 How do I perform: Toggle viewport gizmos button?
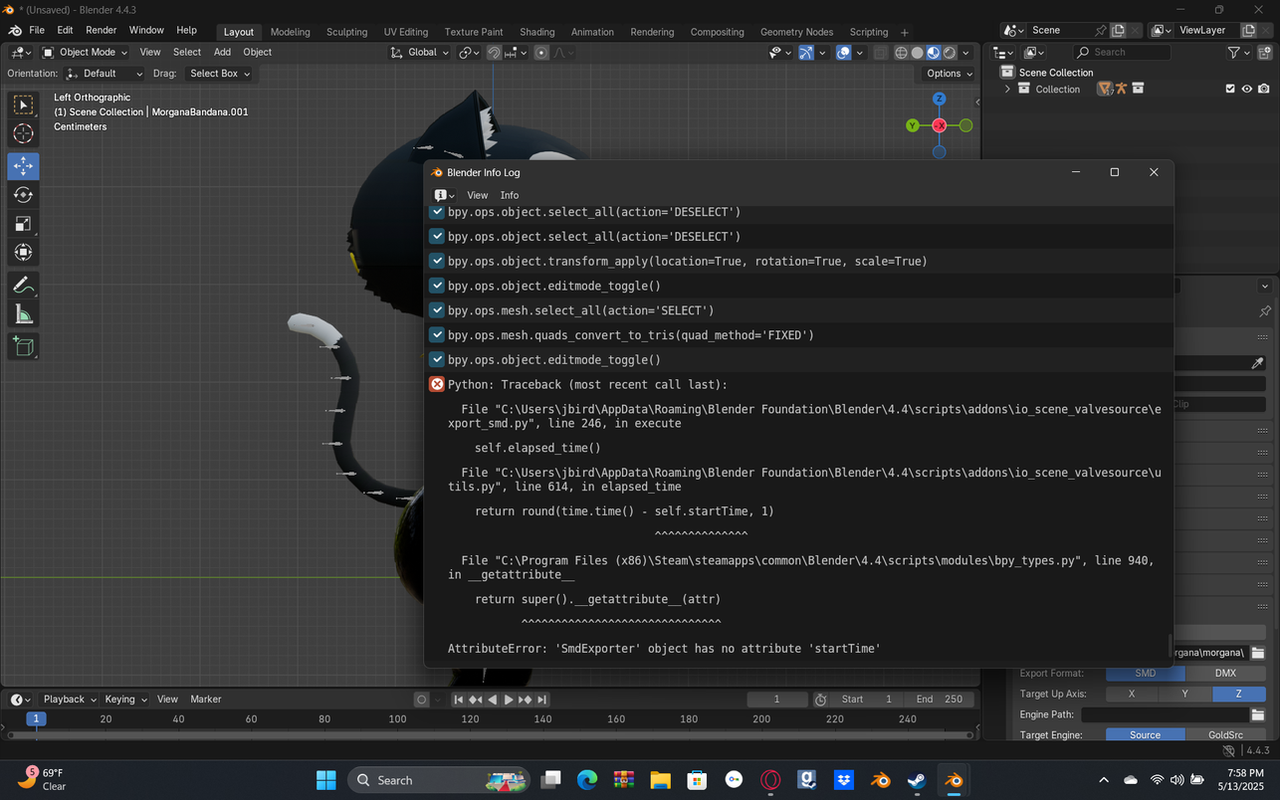[806, 52]
